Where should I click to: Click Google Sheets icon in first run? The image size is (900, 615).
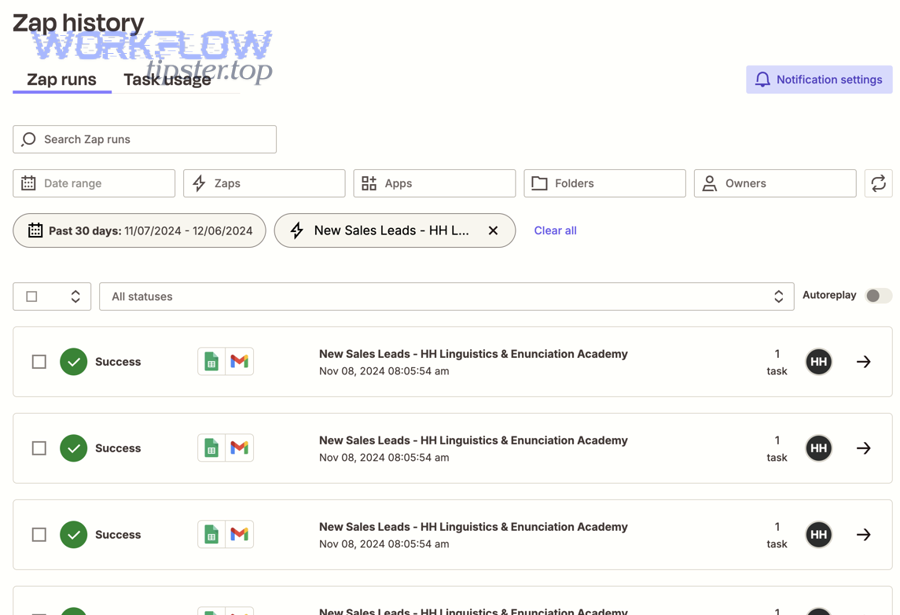pyautogui.click(x=211, y=362)
